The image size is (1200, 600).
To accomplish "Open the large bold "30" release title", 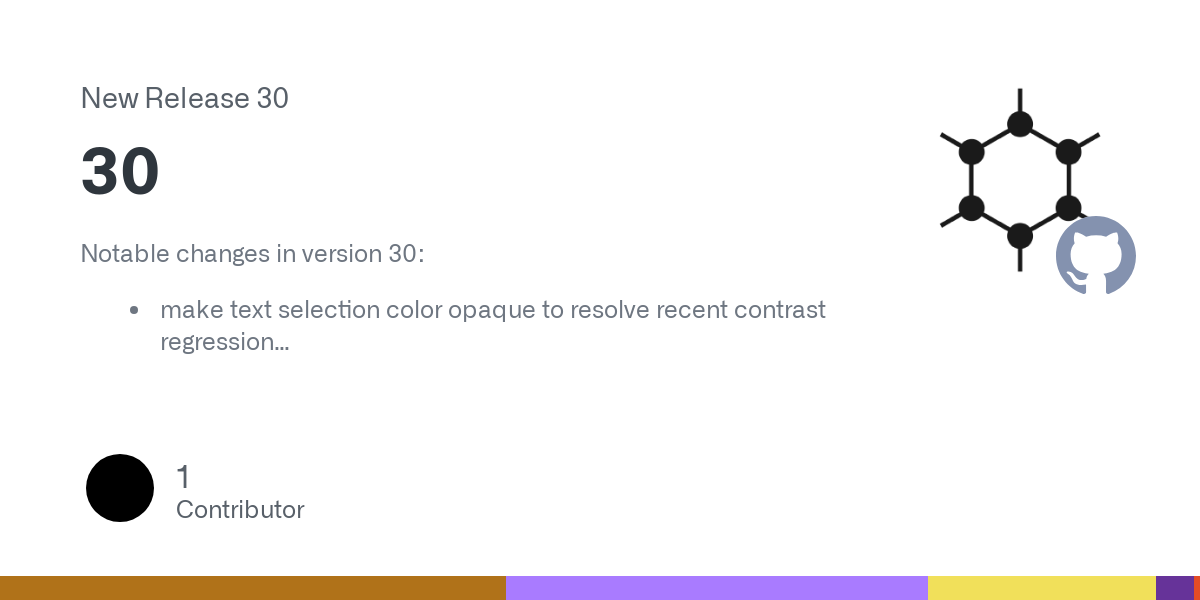I will tap(120, 171).
